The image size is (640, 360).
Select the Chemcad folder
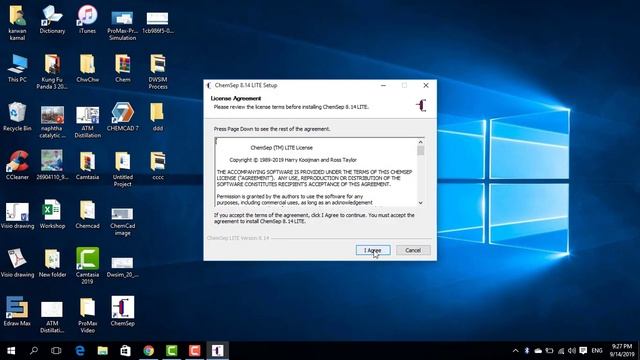[87, 214]
